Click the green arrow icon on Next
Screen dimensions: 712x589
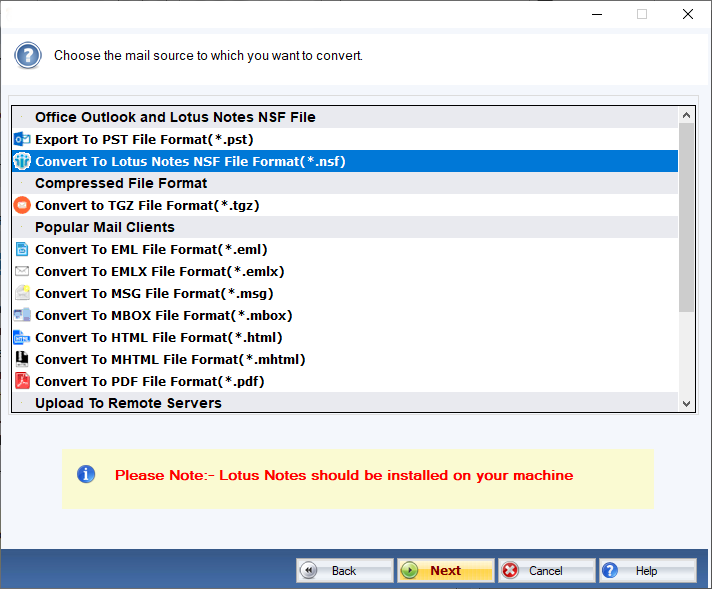coord(410,570)
